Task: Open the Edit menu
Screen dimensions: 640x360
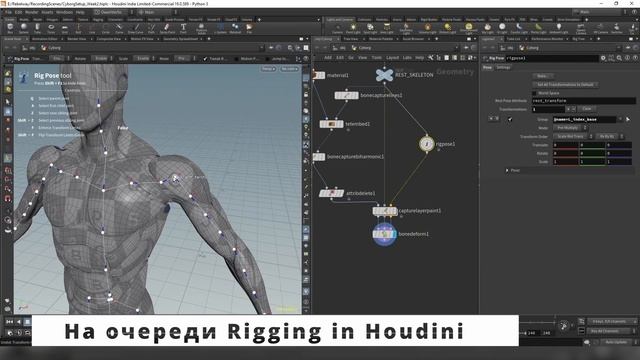Action: click(18, 12)
